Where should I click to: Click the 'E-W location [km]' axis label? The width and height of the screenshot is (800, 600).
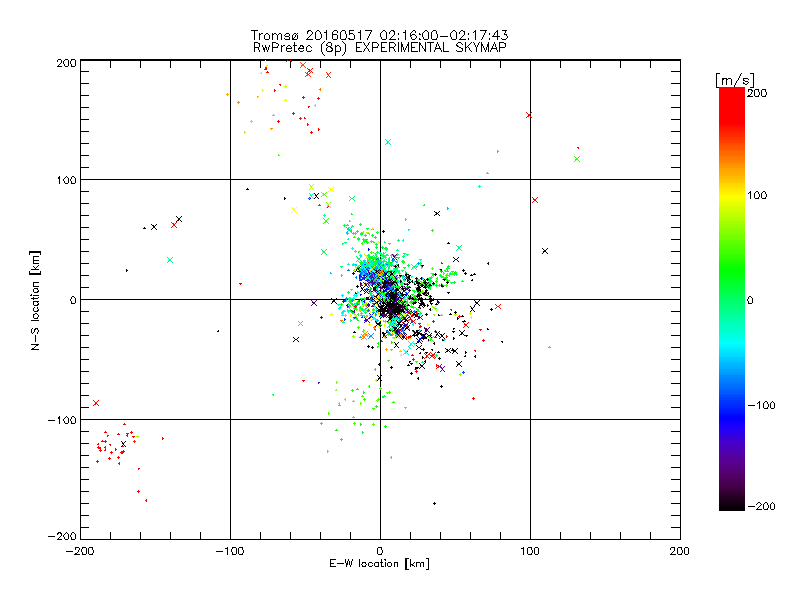(x=379, y=563)
